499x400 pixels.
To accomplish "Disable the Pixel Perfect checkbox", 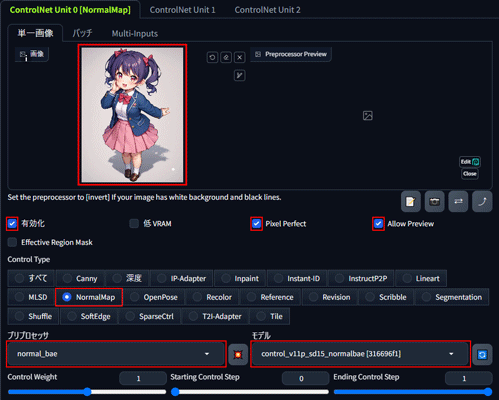I will tap(256, 223).
